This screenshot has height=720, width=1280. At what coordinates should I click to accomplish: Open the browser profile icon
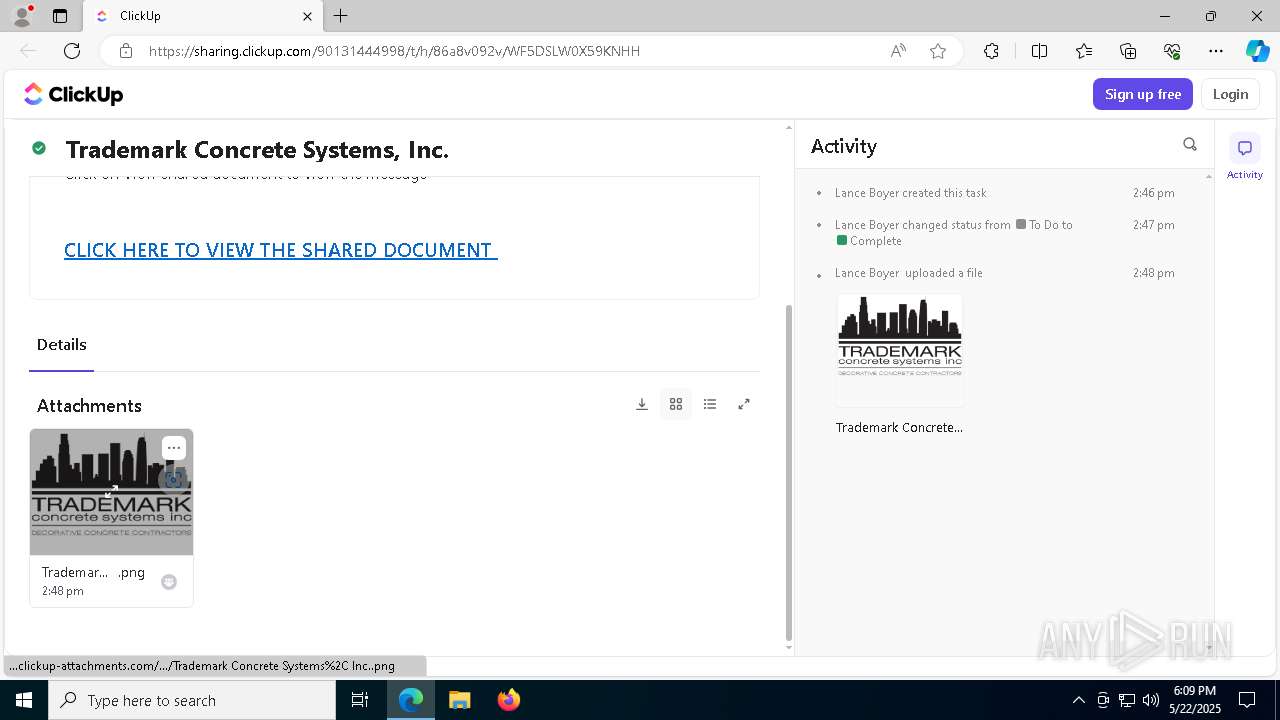22,16
